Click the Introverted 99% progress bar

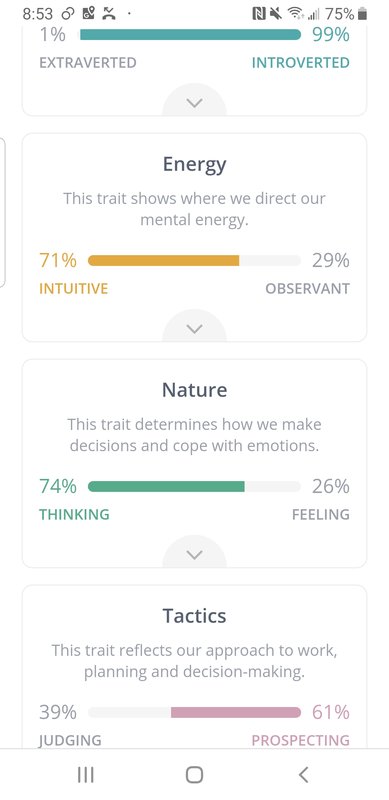point(190,34)
